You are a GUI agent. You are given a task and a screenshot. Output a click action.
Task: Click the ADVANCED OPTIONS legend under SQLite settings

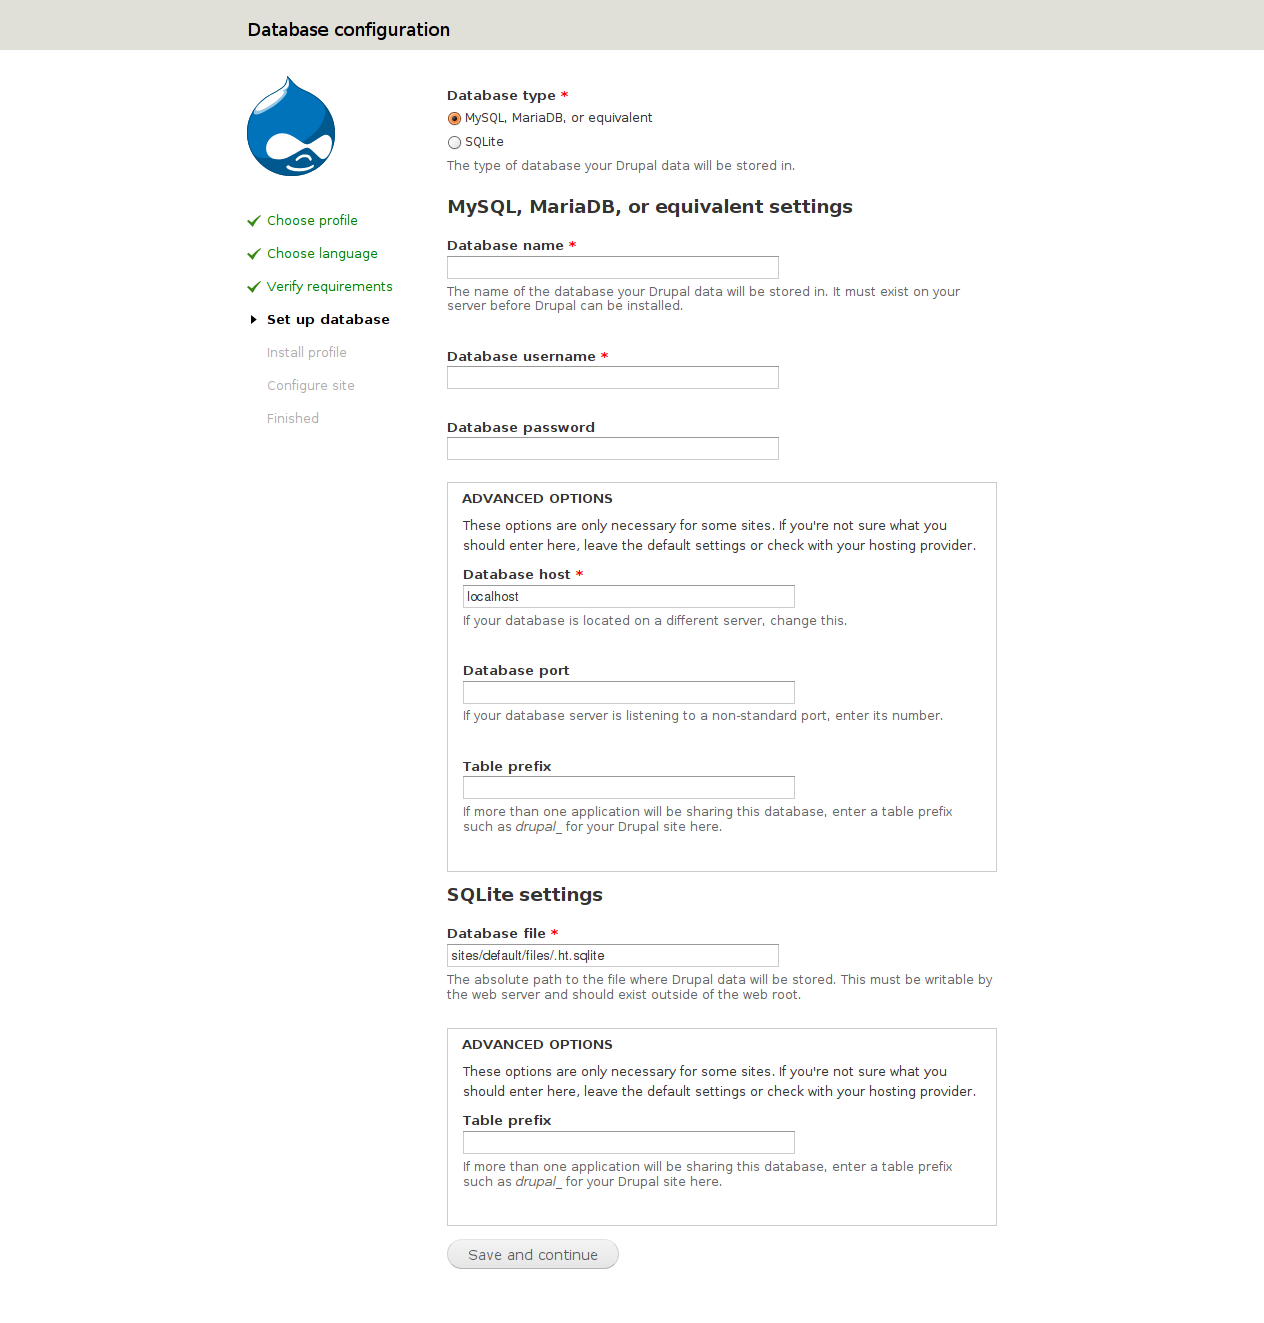[537, 1045]
